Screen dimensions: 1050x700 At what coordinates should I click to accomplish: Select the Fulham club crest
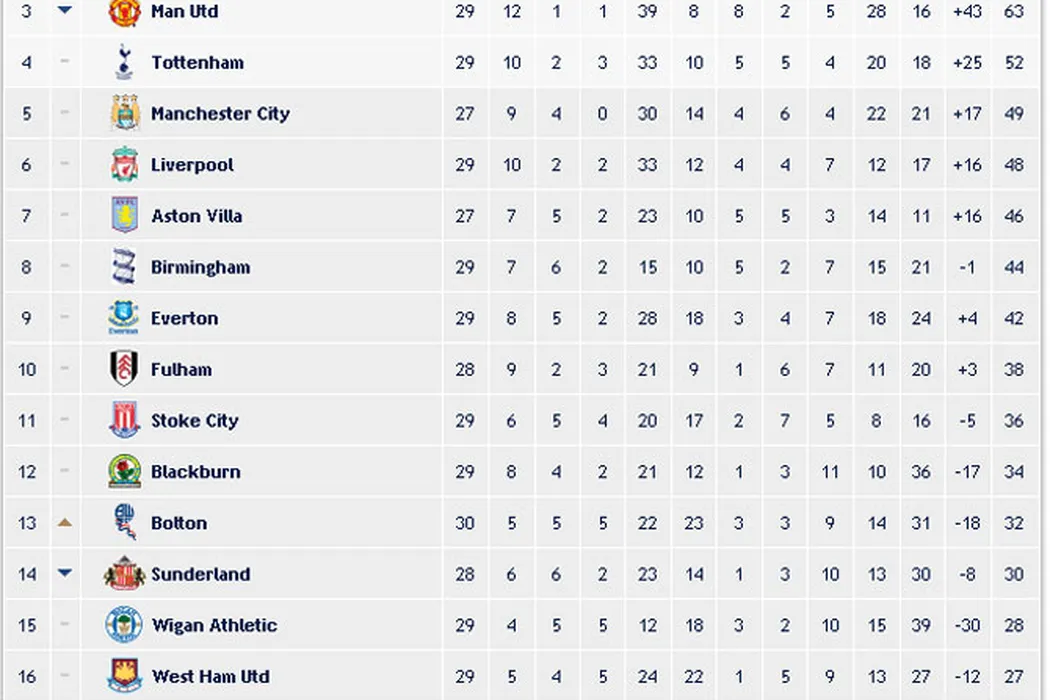pyautogui.click(x=124, y=369)
